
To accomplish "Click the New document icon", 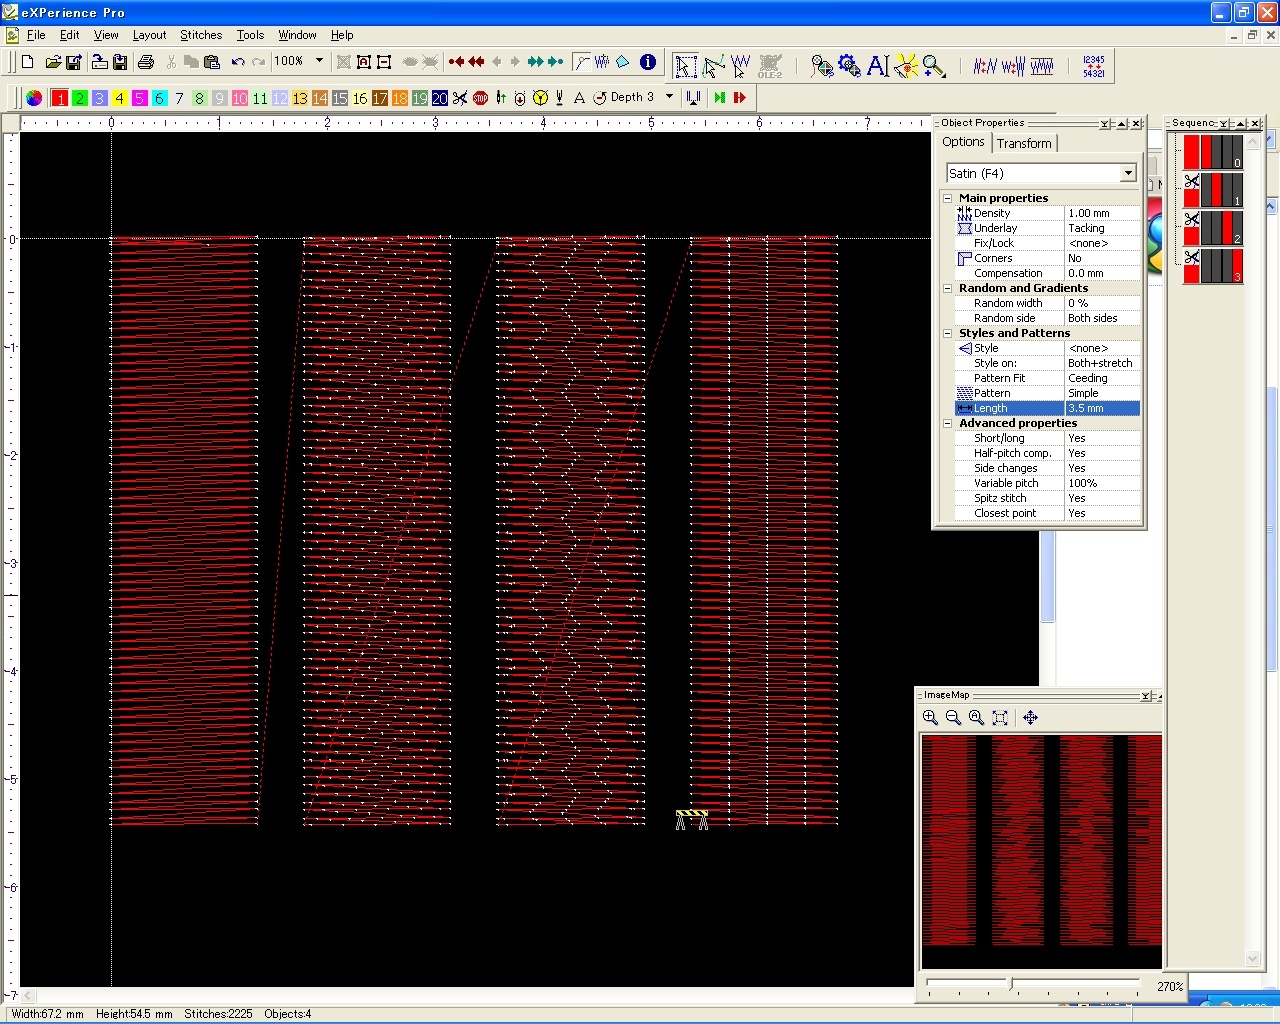I will [28, 62].
